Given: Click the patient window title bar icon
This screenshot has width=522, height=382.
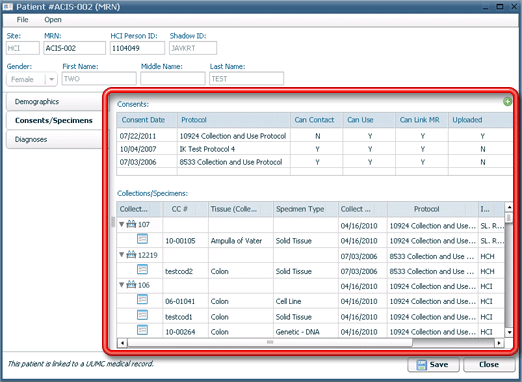Looking at the screenshot, I should coord(8,7).
